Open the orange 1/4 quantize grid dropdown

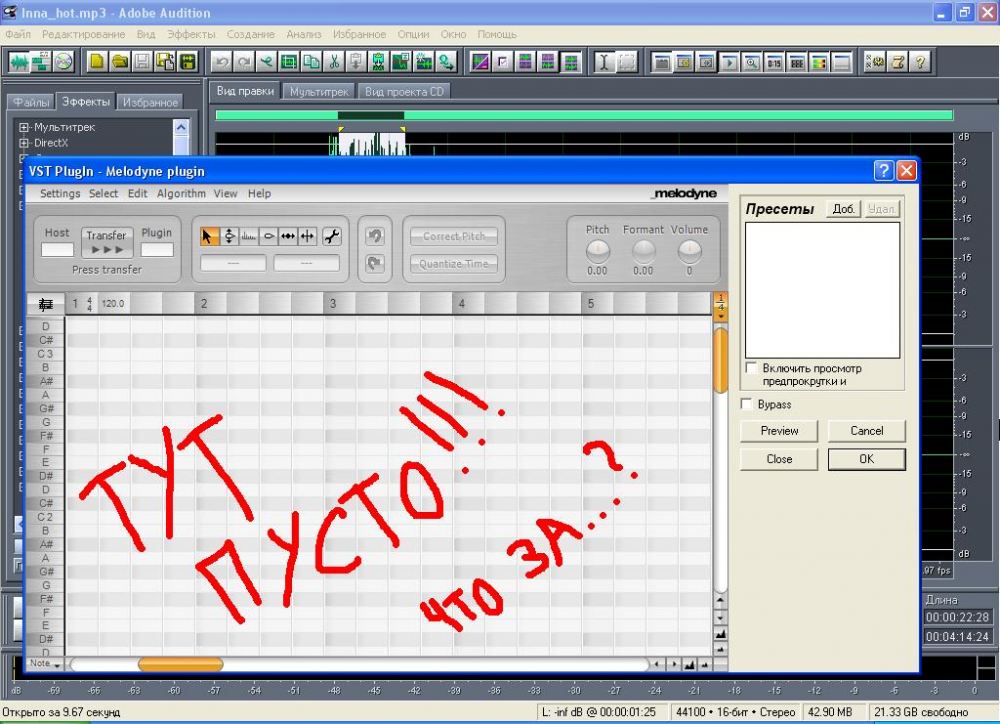(x=721, y=306)
